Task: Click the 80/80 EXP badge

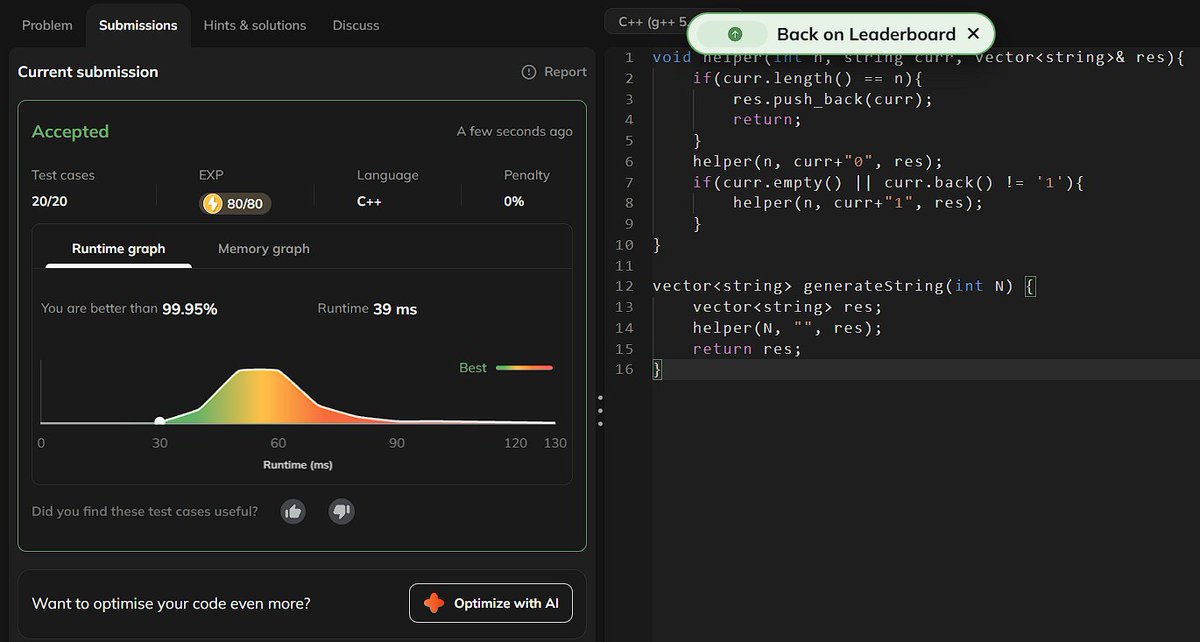Action: (x=235, y=203)
